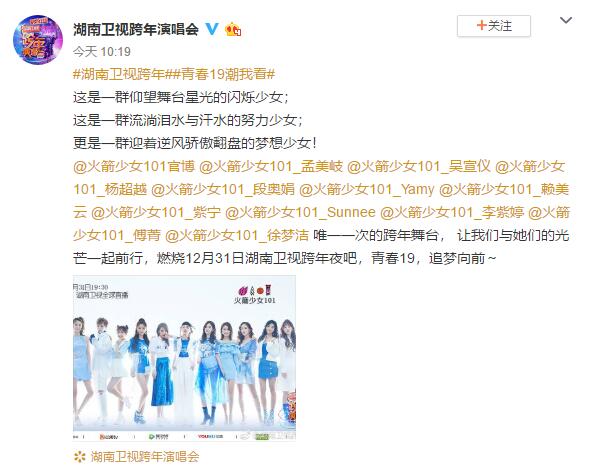This screenshot has height=471, width=589.
Task: Open the 湖南卫视跨年演唱会 account name
Action: coord(136,29)
